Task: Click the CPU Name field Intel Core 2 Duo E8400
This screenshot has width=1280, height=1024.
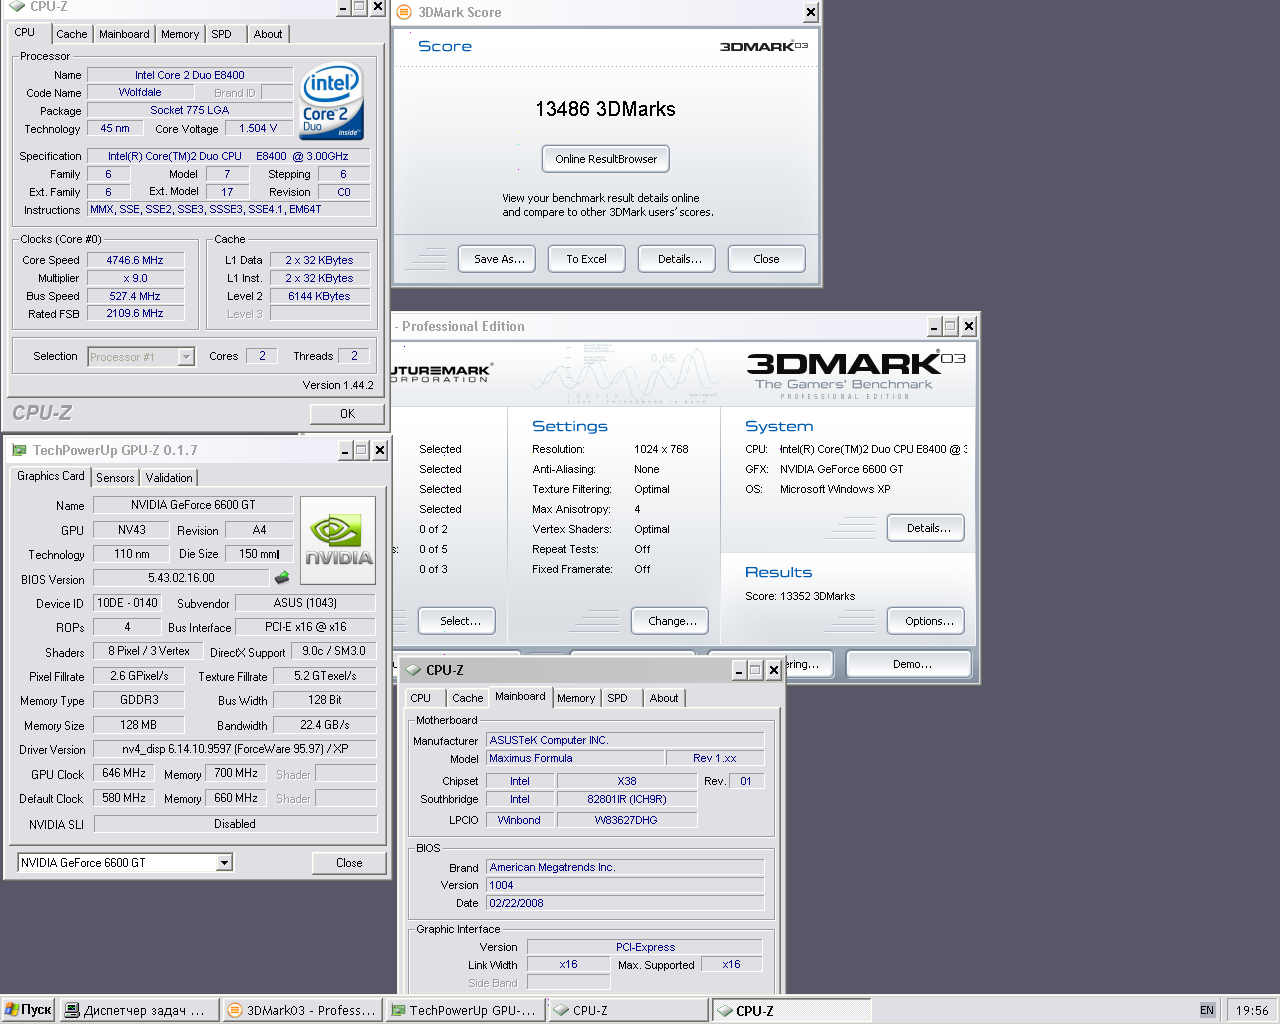Action: click(x=190, y=75)
